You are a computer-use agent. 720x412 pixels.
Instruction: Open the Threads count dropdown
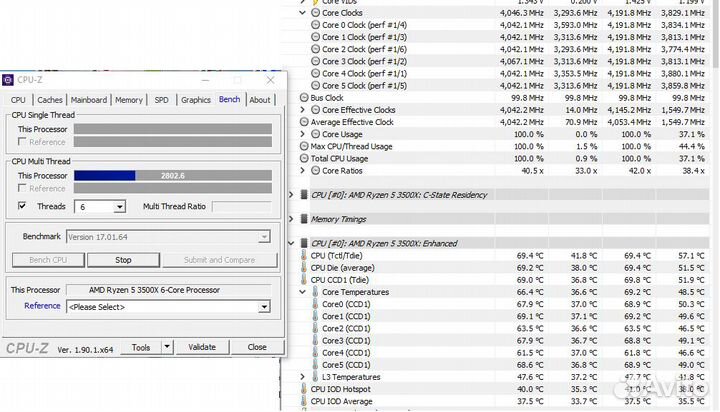[x=119, y=207]
